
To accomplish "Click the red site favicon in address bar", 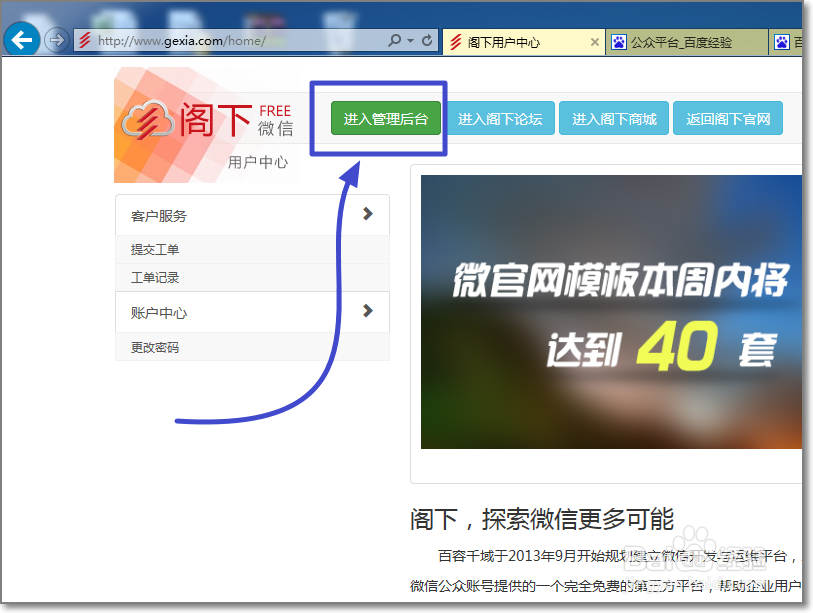I will point(85,40).
